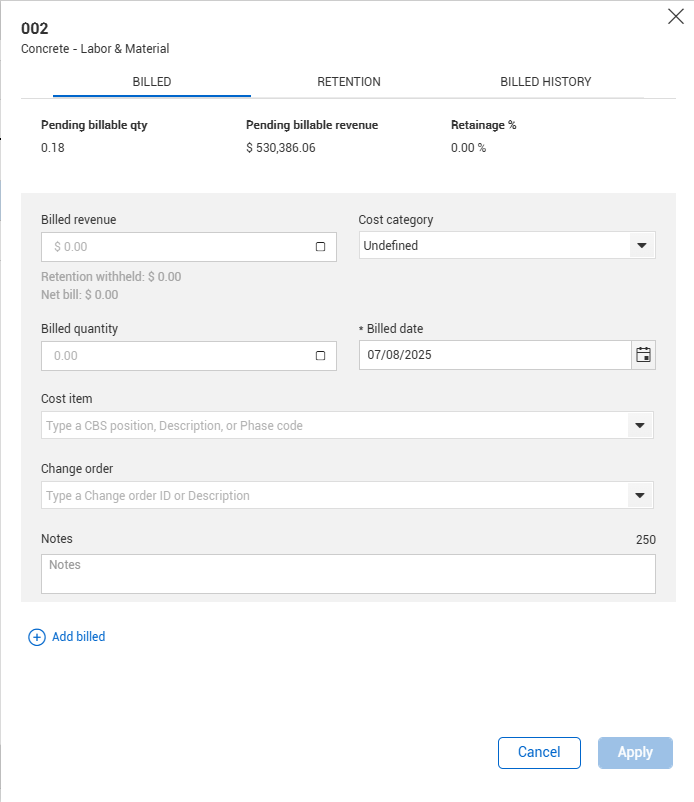Expand the Cost item dropdown arrow
This screenshot has height=802, width=694.
[x=640, y=426]
